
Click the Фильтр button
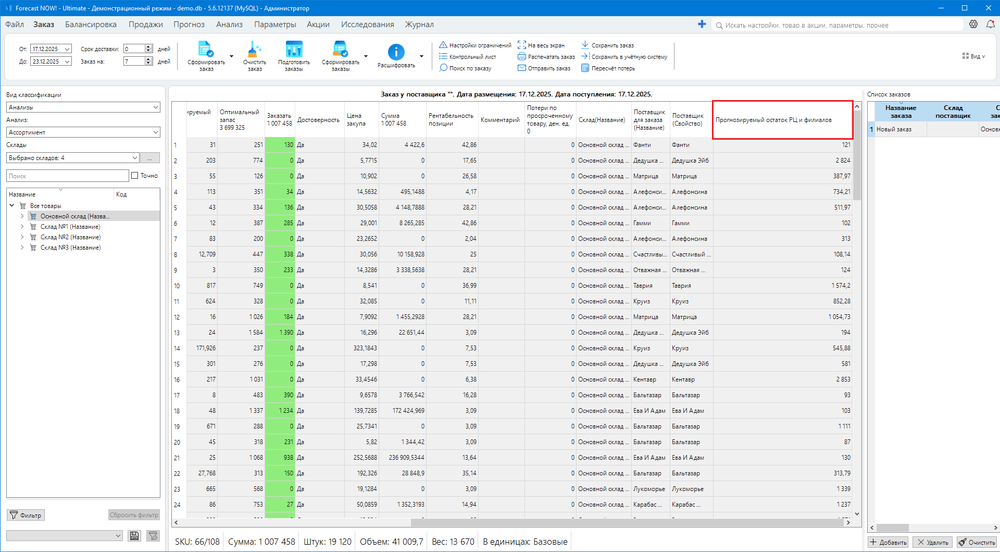coord(27,515)
